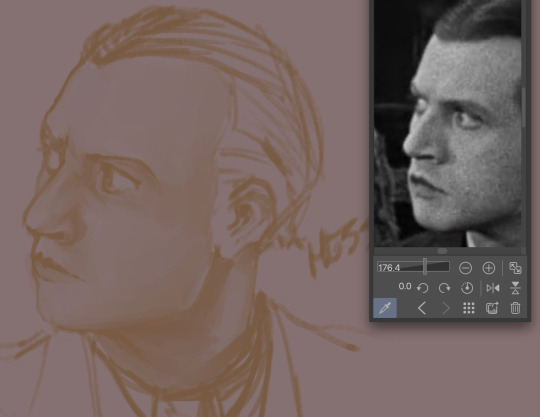Viewport: 540px width, 417px height.
Task: Toggle the Sub View eyedropper mode
Action: [385, 308]
